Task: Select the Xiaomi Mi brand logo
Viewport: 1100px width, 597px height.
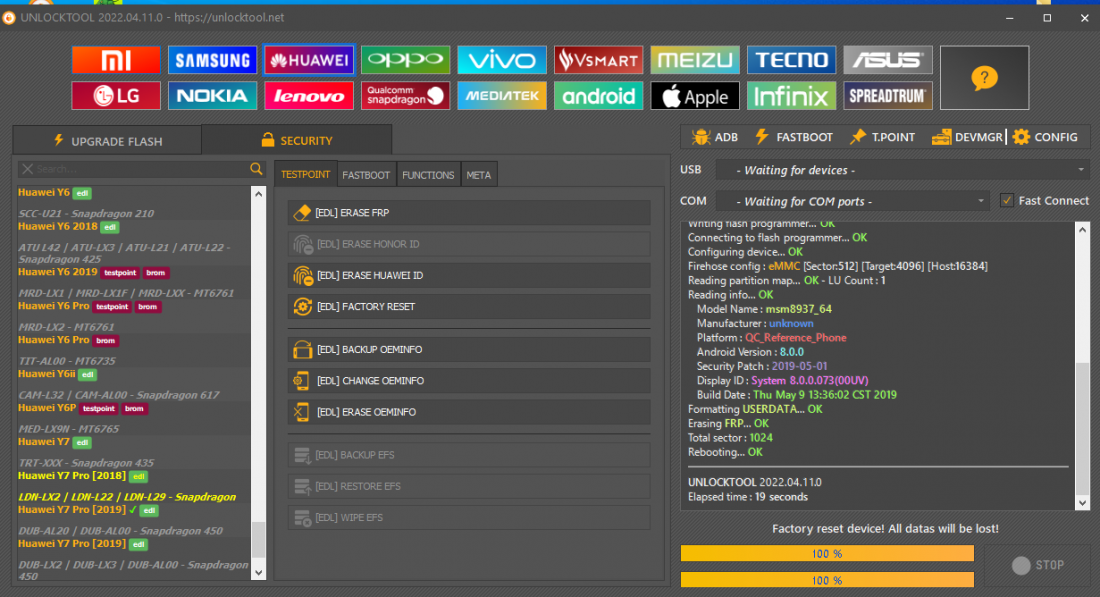Action: (116, 60)
